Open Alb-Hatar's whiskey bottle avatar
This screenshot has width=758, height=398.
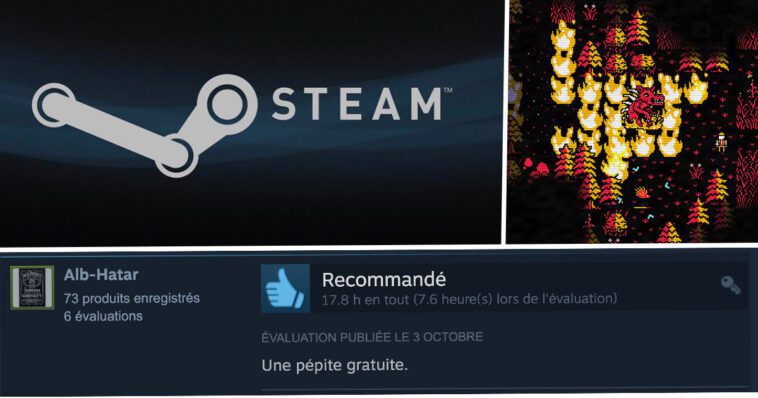[32, 287]
